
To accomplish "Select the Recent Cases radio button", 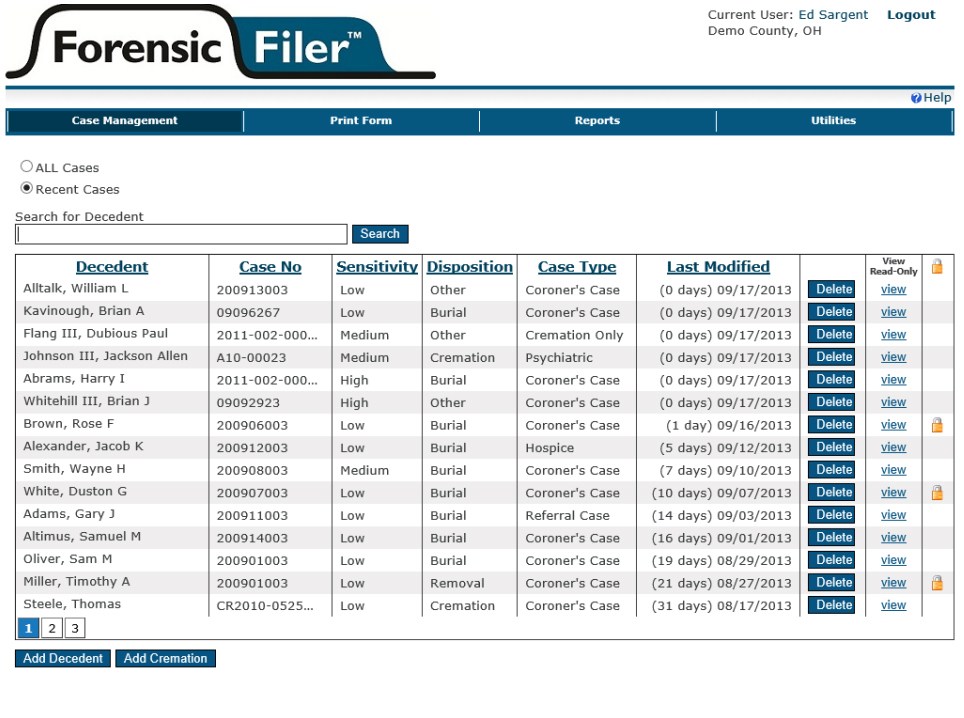I will coord(26,188).
